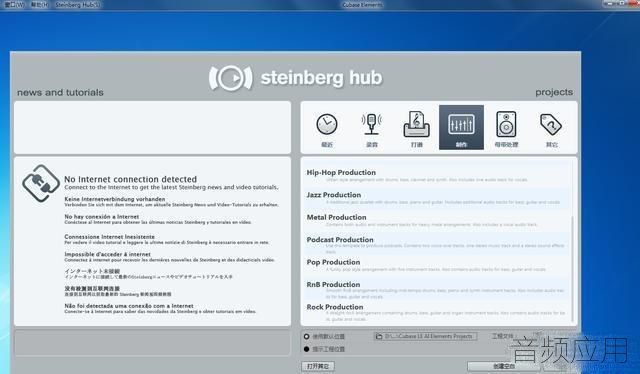This screenshot has height=374, width=640.
Task: Click 'Não foi detectada uma conexão' message
Action: 129,305
